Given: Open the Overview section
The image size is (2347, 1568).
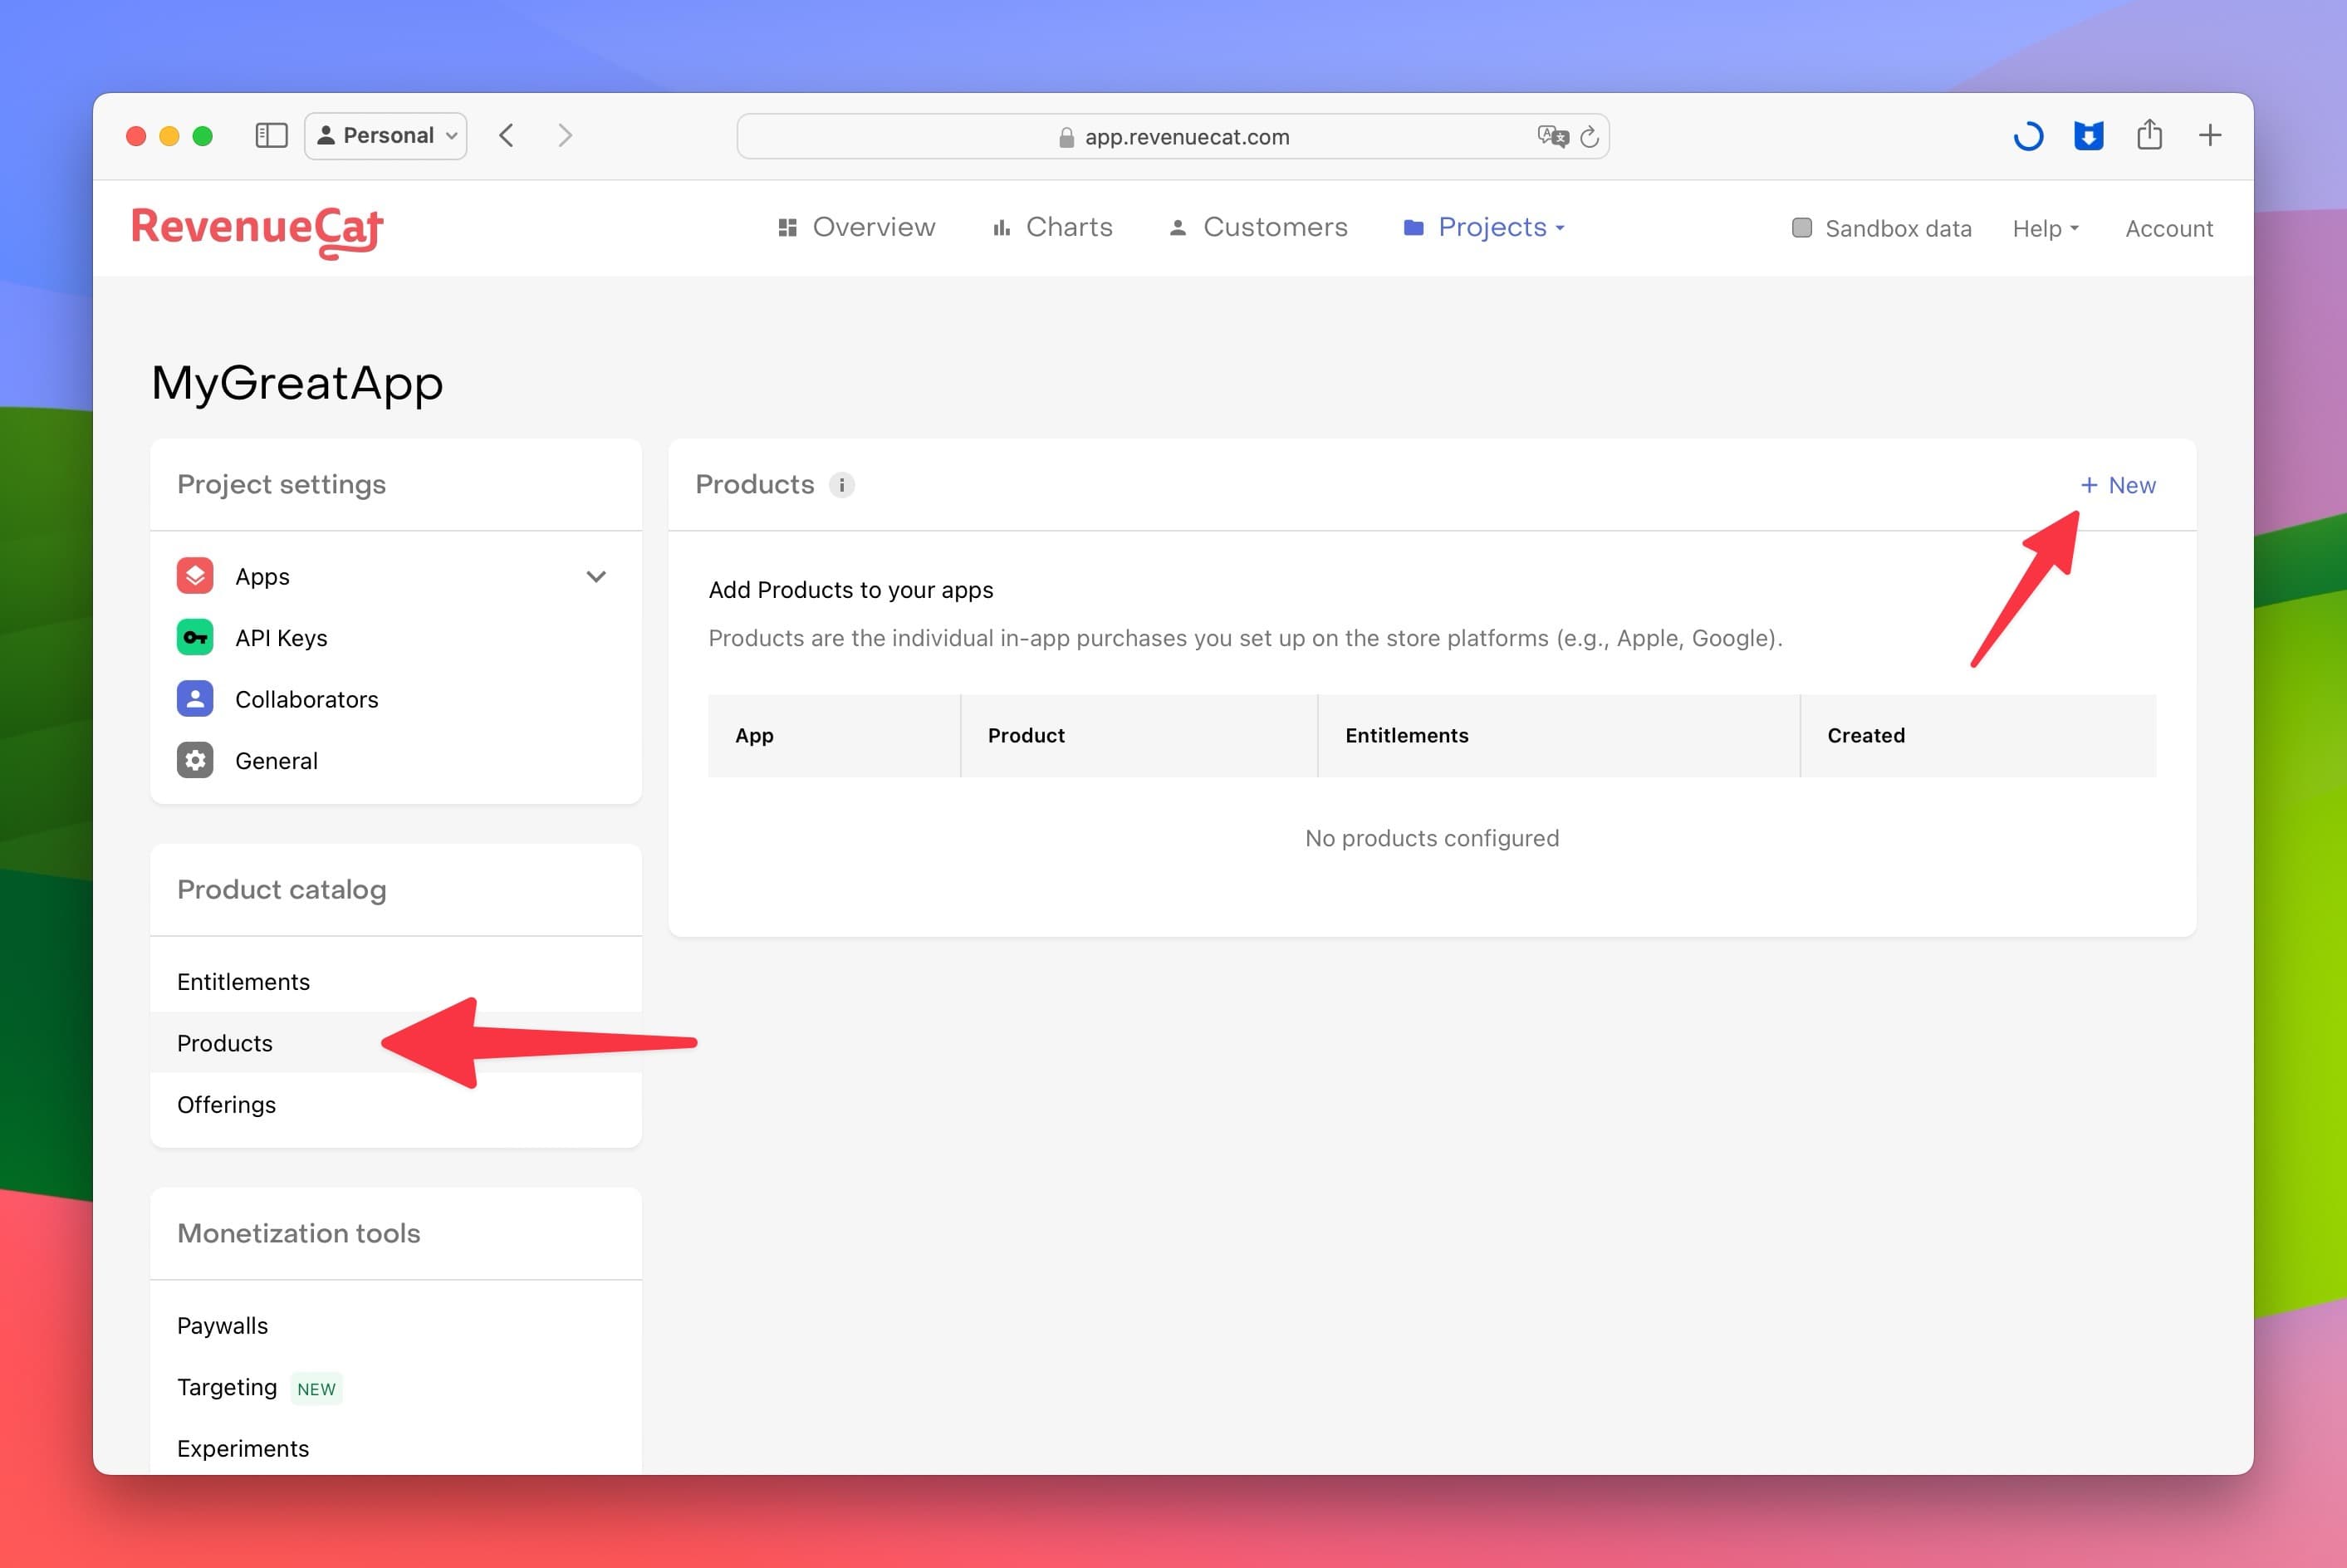Looking at the screenshot, I should coord(858,226).
